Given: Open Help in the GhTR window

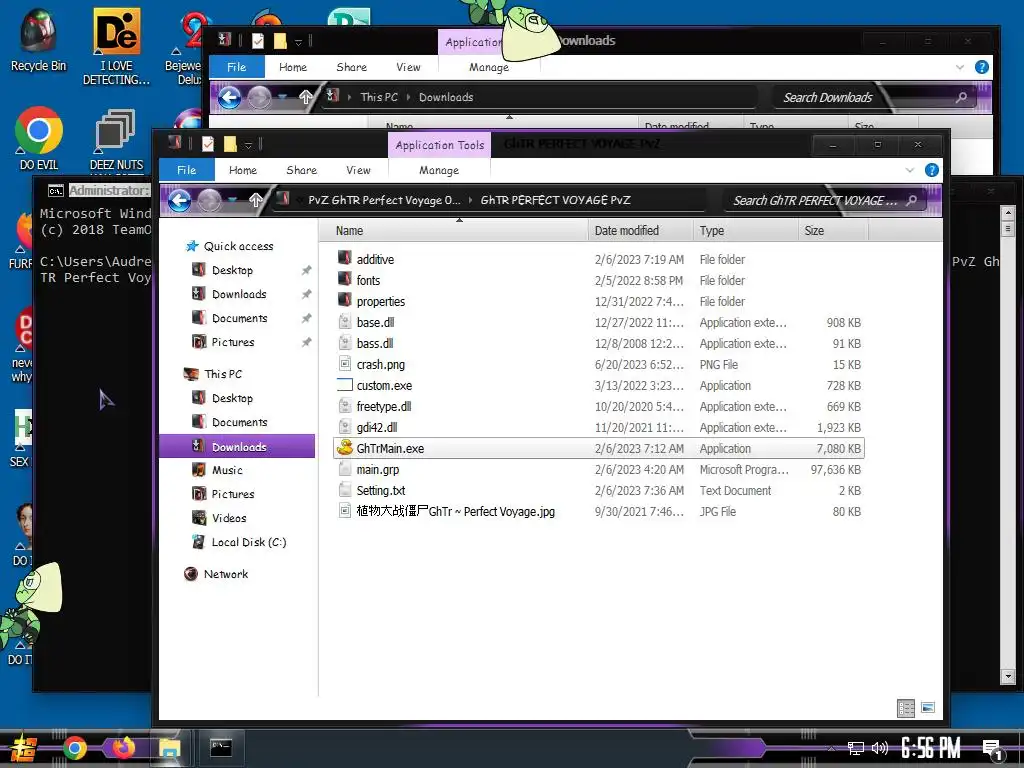Looking at the screenshot, I should coord(932,170).
